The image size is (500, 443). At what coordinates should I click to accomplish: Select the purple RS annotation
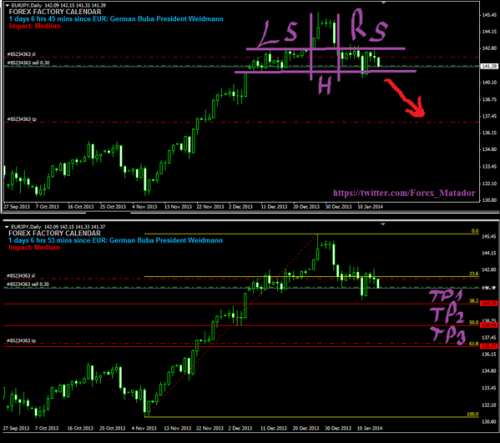coord(369,26)
